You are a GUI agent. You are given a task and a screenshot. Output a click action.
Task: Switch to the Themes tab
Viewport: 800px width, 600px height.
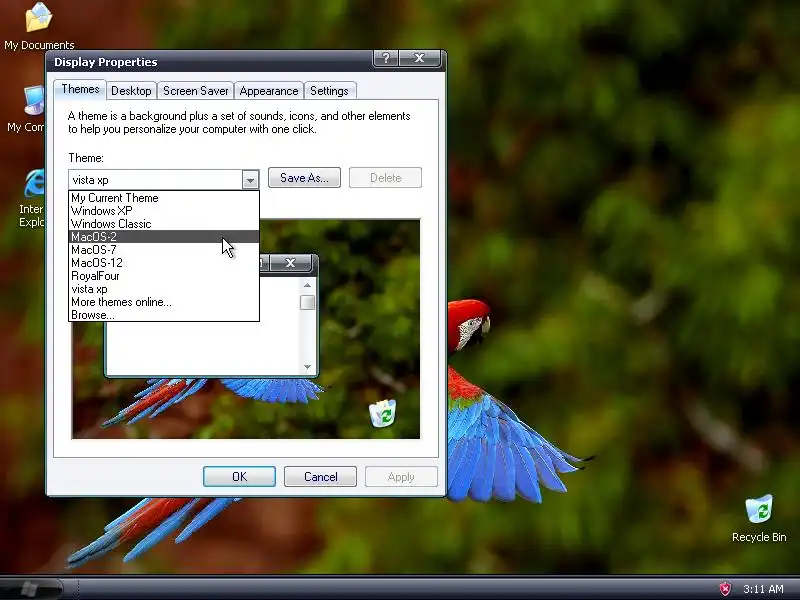click(x=80, y=89)
